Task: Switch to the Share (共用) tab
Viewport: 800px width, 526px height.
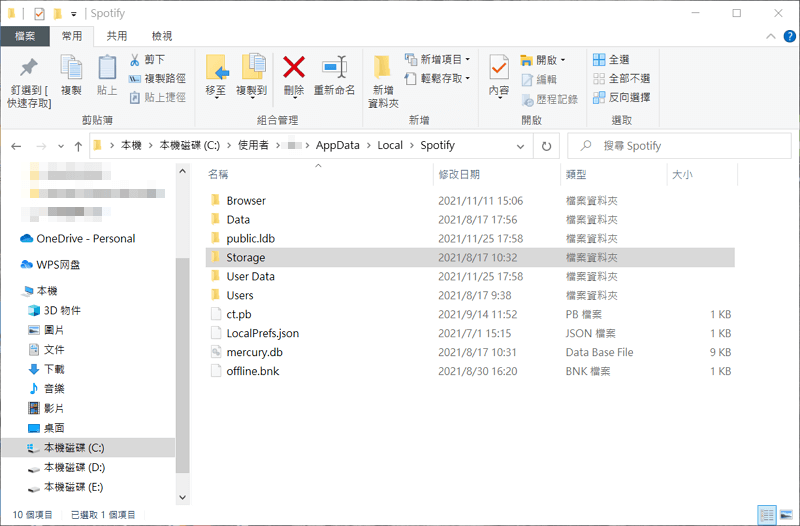Action: (117, 36)
